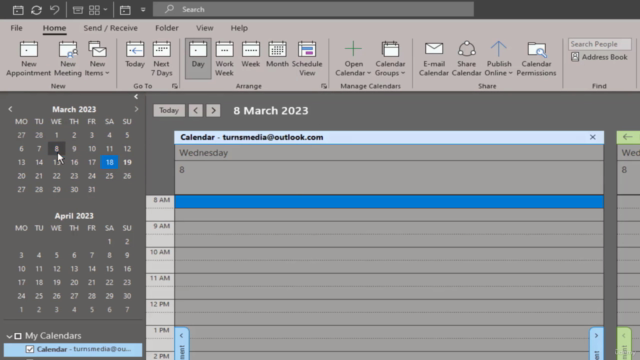The image size is (640, 360).
Task: Open Publish Online dropdown
Action: [499, 59]
